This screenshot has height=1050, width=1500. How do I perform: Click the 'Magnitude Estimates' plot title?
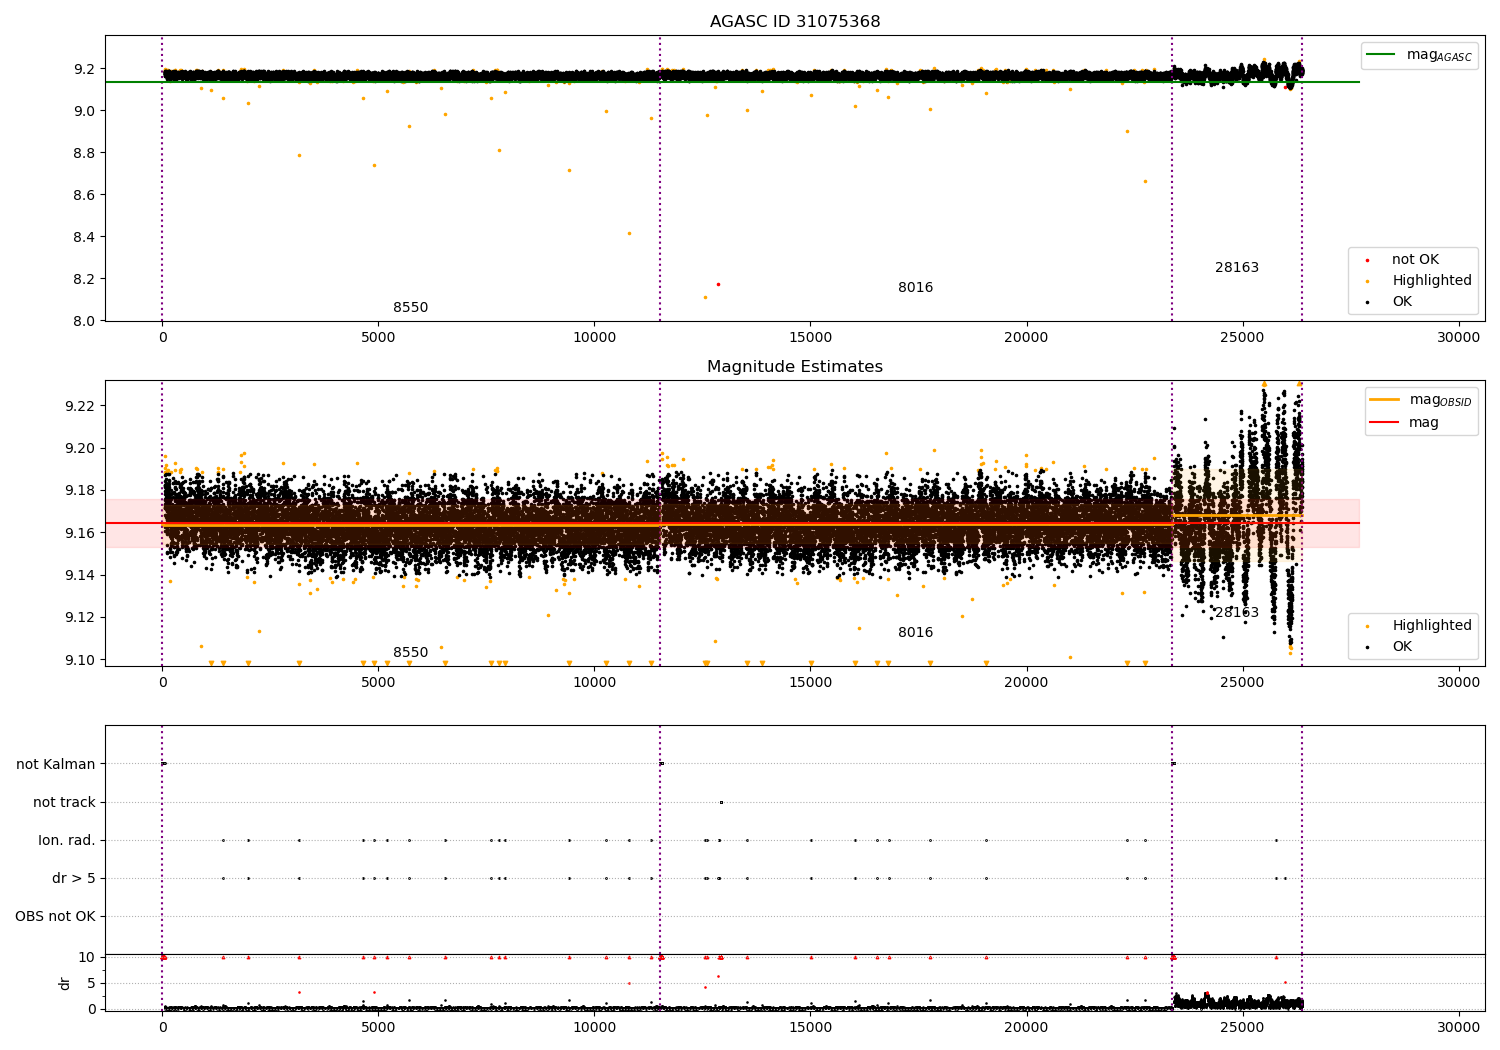[x=795, y=367]
